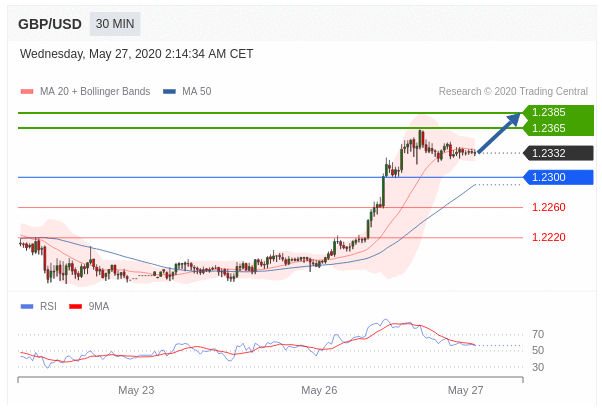The image size is (602, 411).
Task: Select May 23 on the time axis
Action: [136, 390]
